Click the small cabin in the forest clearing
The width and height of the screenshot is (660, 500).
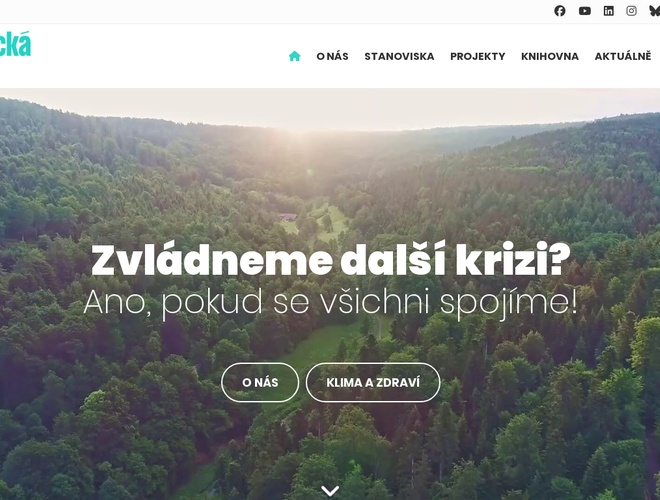pos(288,217)
